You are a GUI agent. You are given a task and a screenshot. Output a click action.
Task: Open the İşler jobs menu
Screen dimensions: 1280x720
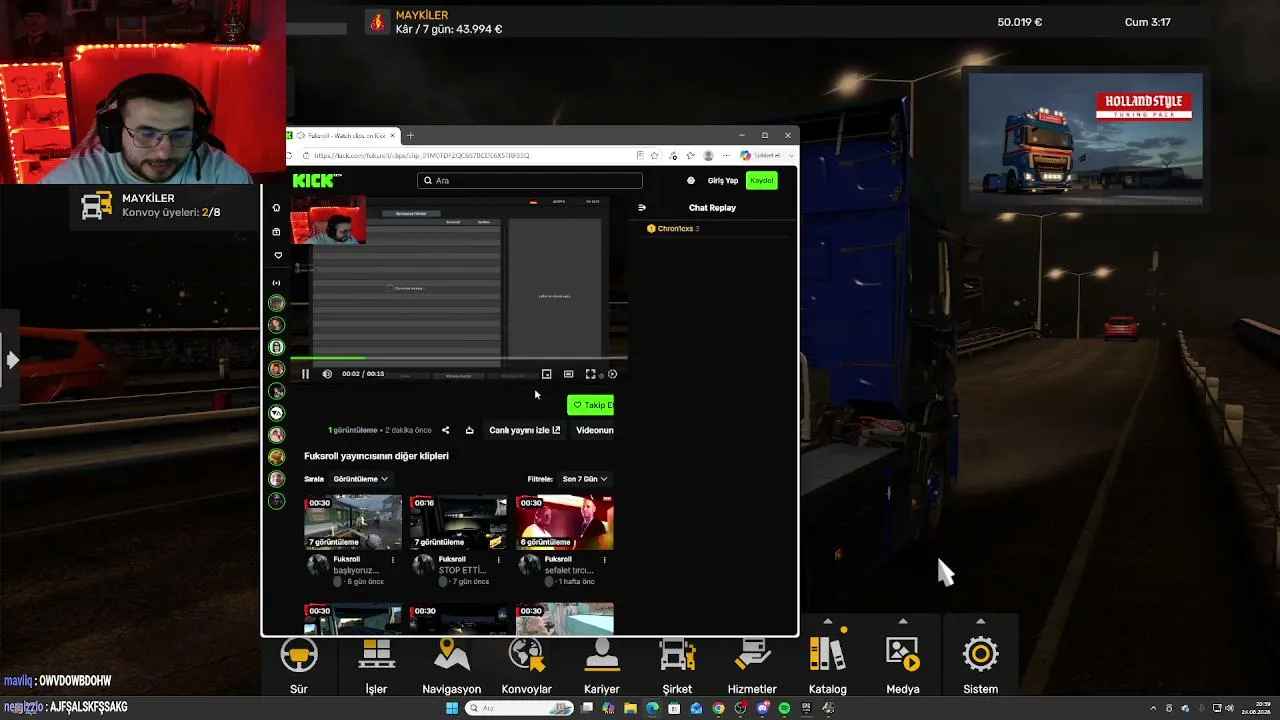click(x=376, y=666)
